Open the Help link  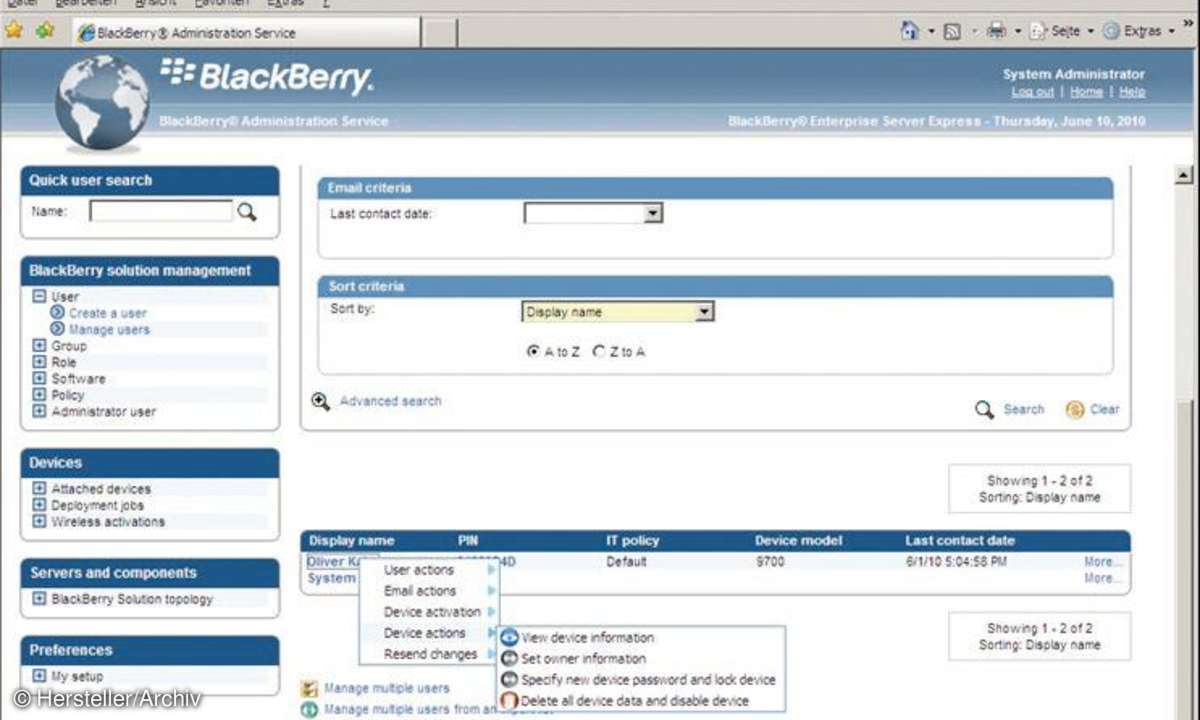1132,92
